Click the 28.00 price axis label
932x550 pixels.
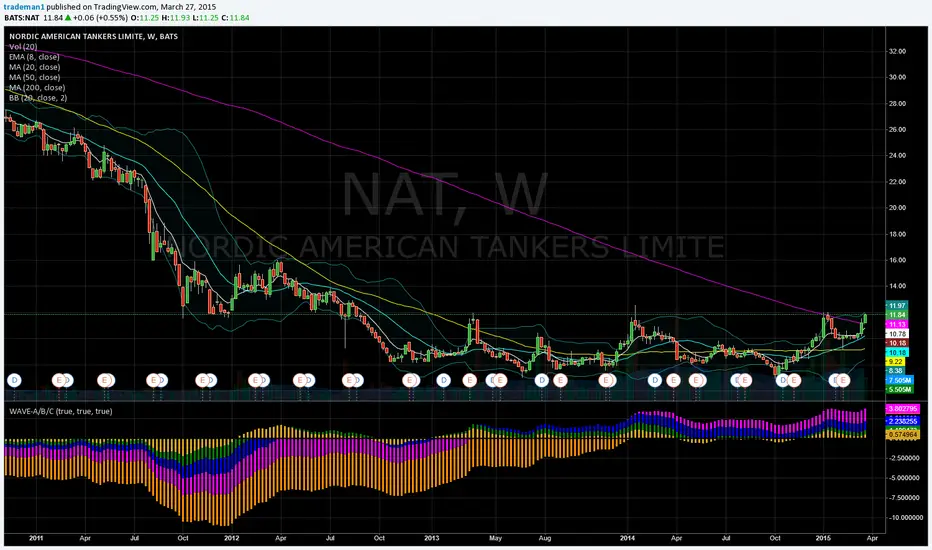tap(897, 103)
